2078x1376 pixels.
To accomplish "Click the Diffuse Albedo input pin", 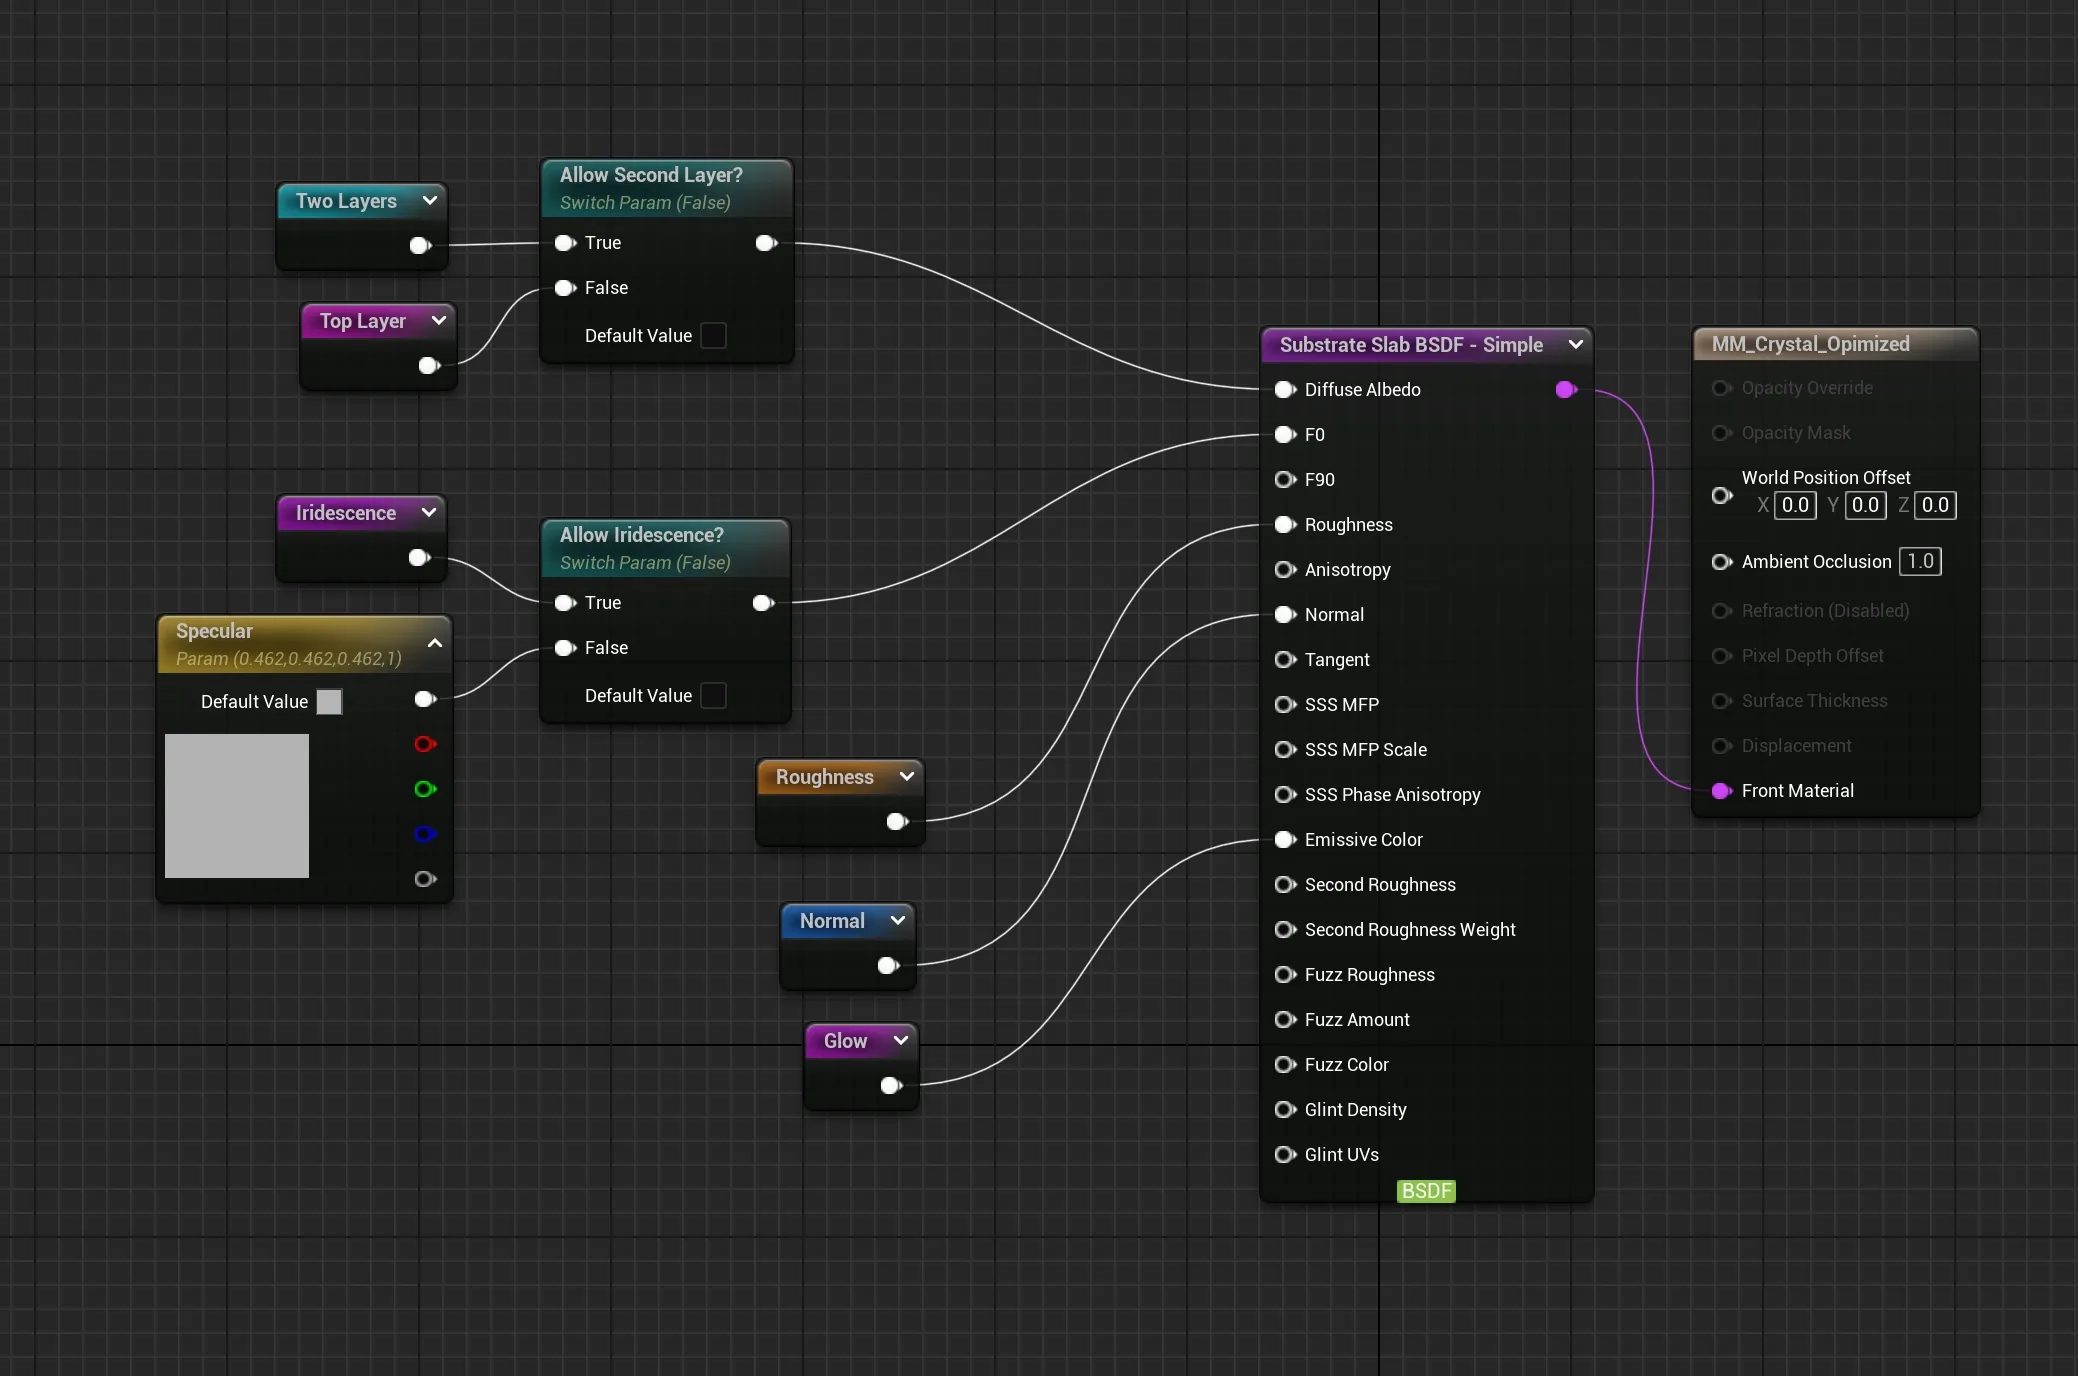I will coord(1285,390).
